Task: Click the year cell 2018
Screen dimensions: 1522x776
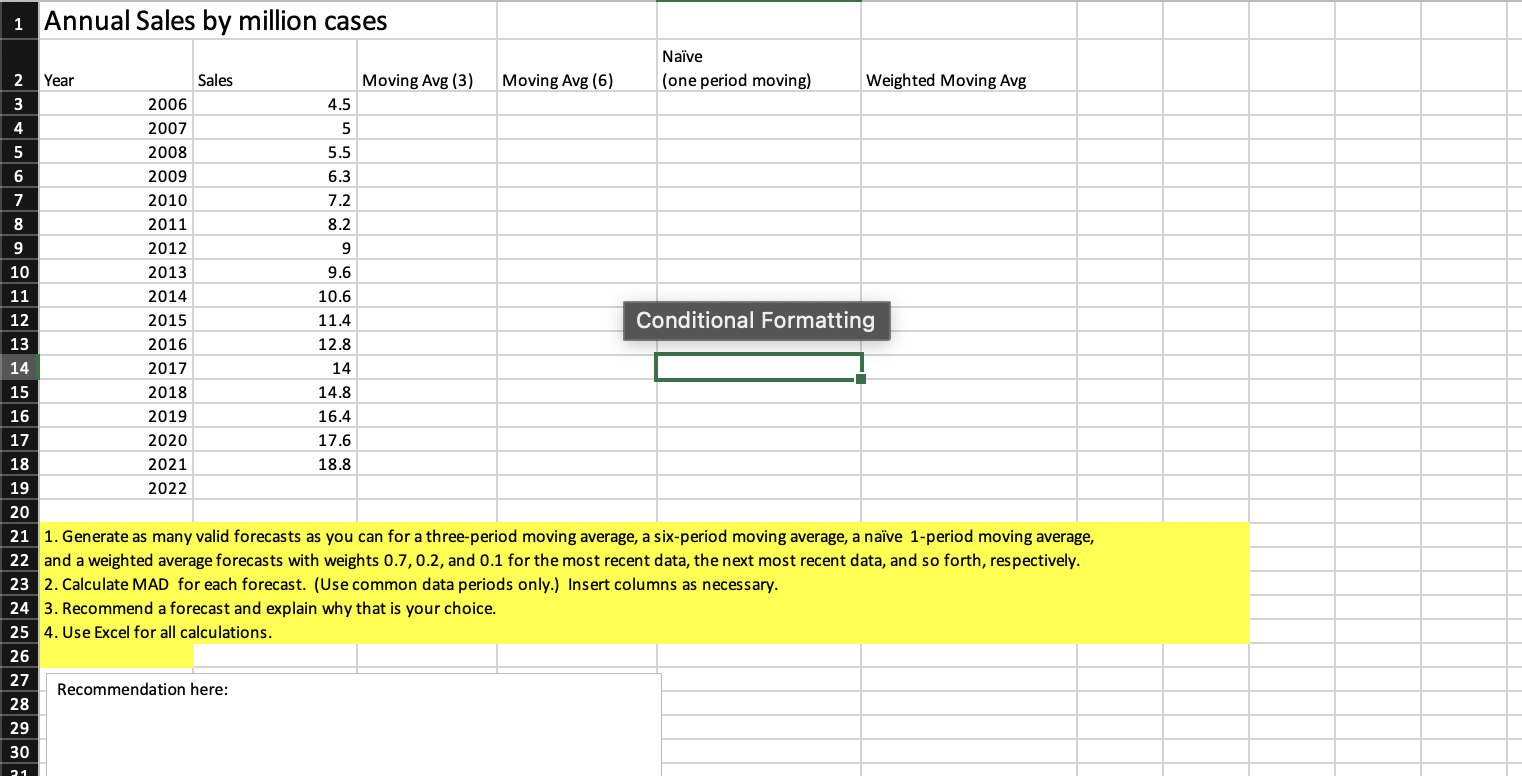Action: tap(116, 392)
